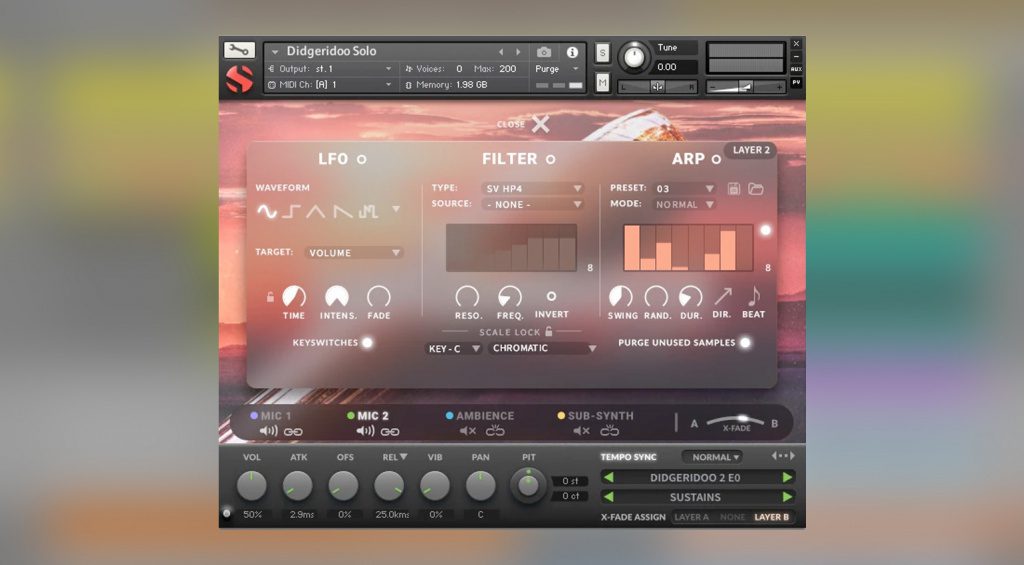The width and height of the screenshot is (1024, 565).
Task: Select the sawtooth LFO waveform
Action: tap(342, 211)
